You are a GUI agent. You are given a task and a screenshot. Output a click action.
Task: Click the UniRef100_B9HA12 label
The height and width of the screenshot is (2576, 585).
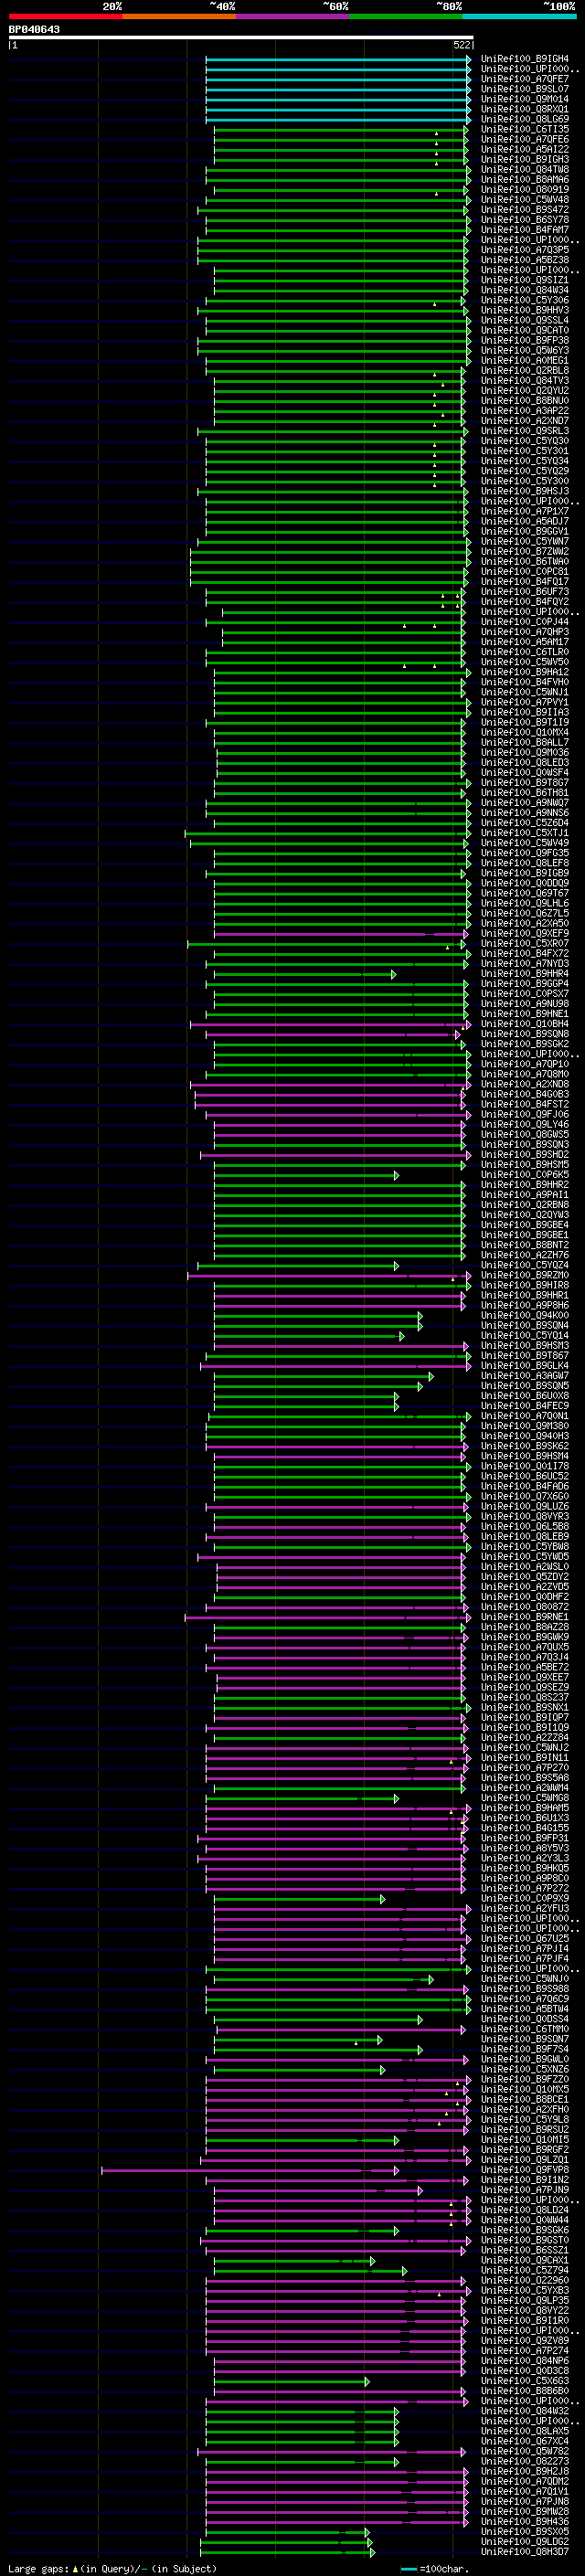coord(524,673)
